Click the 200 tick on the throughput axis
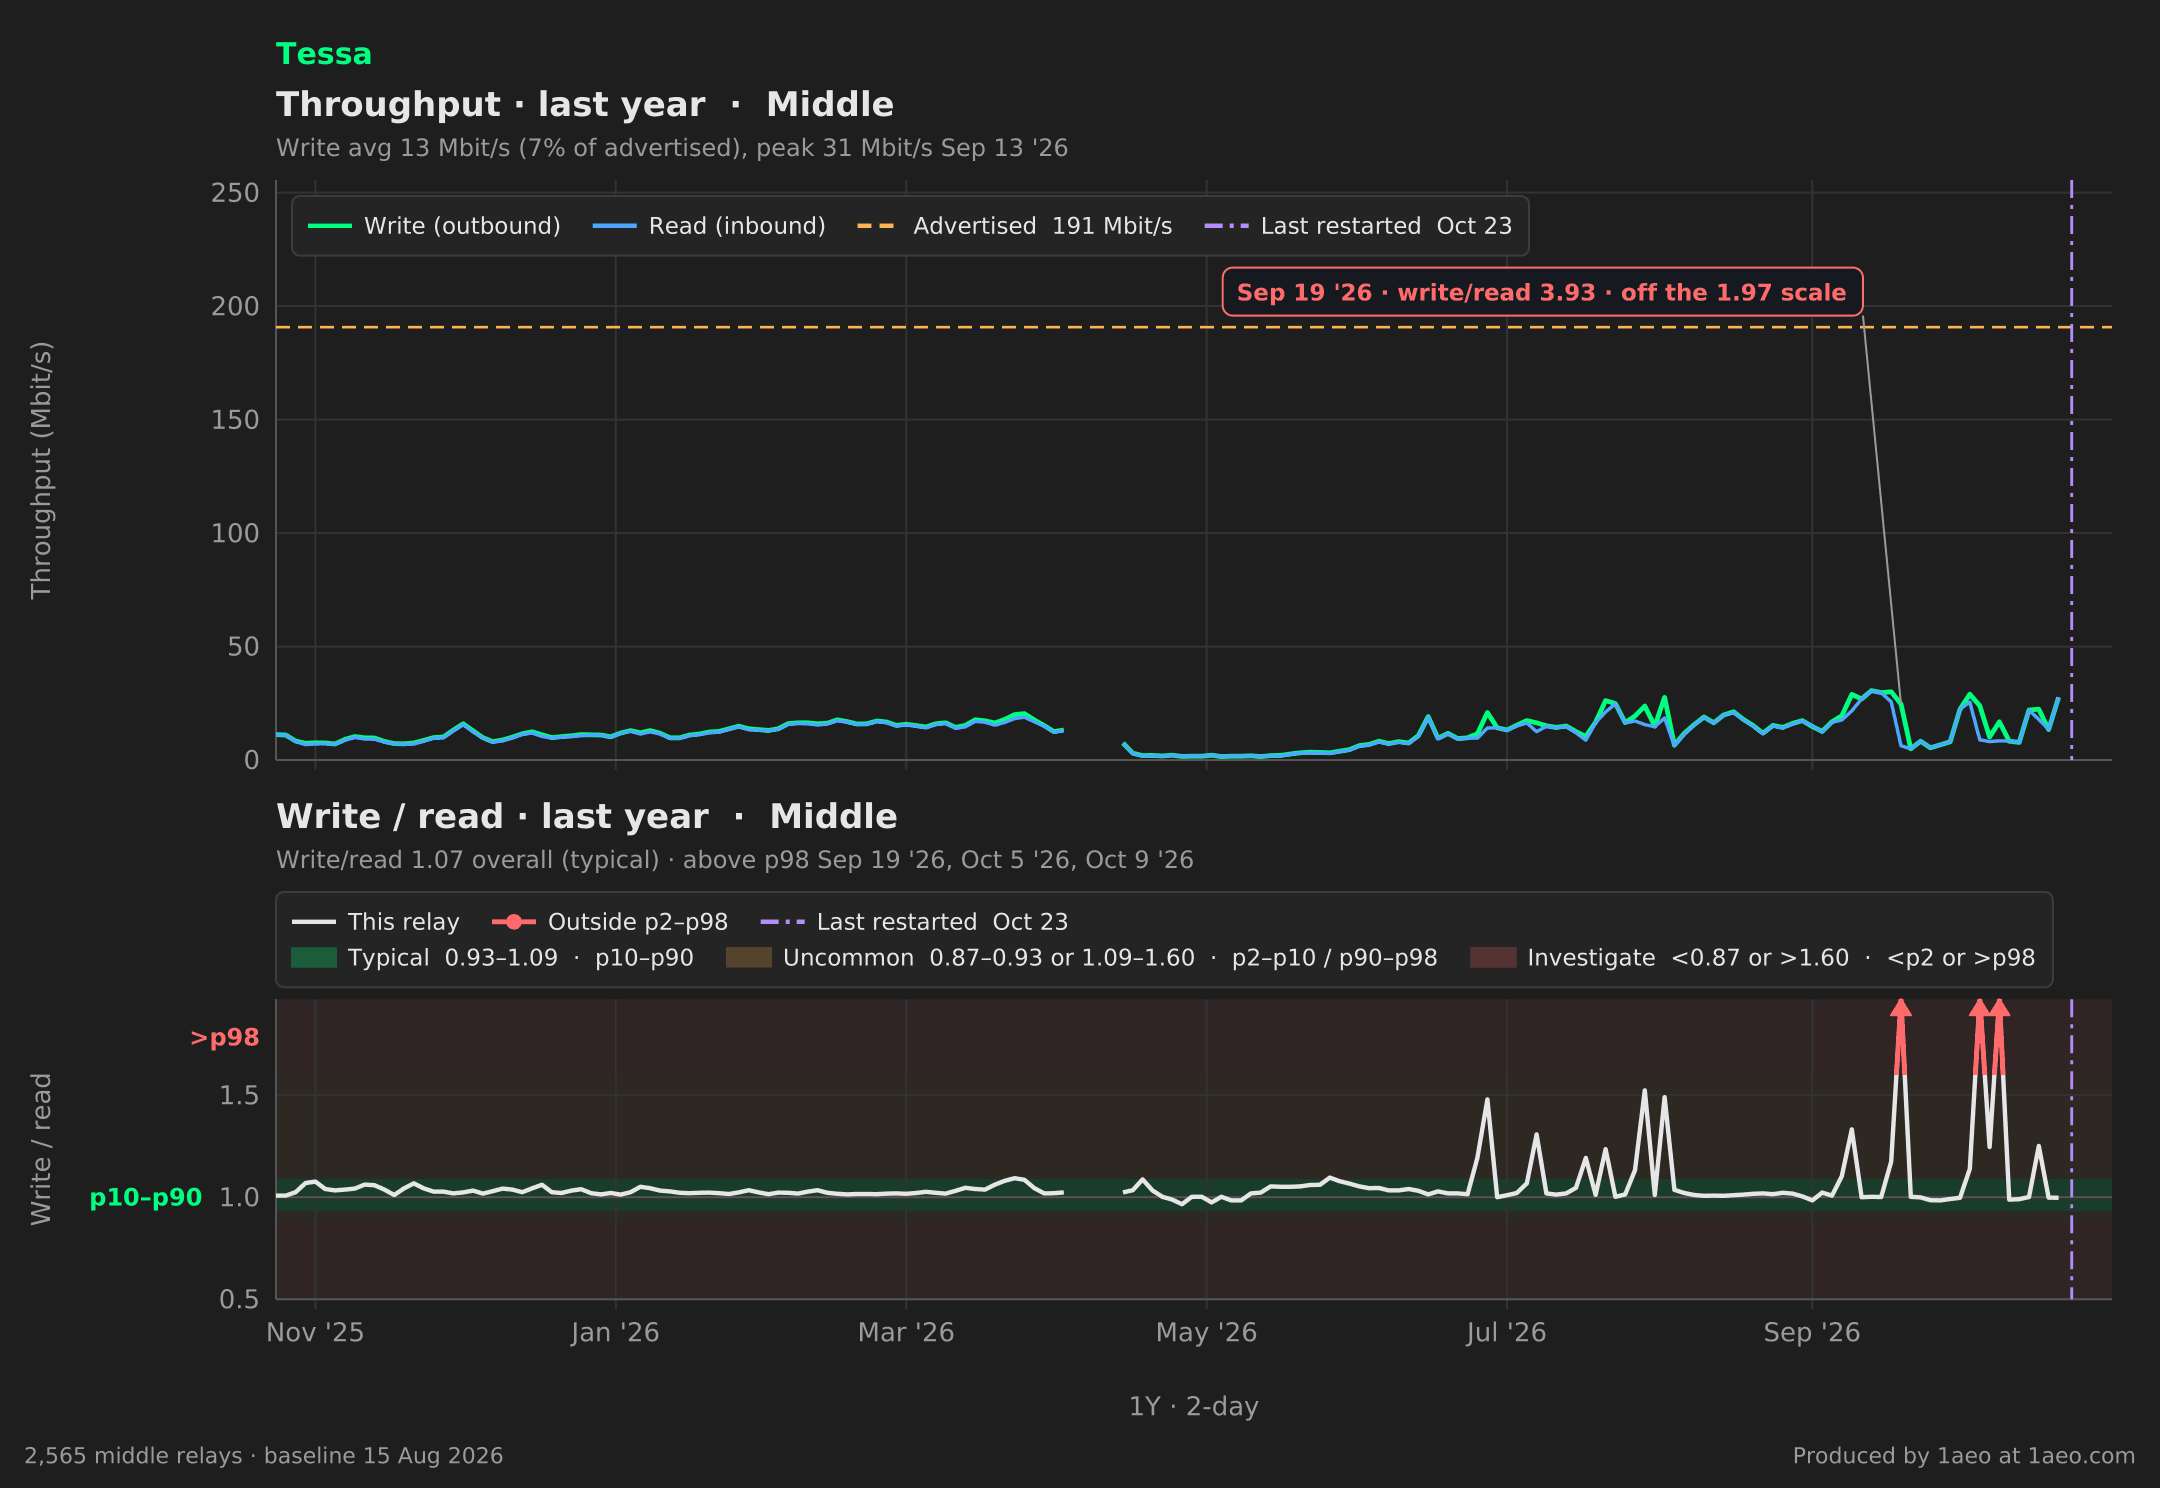 click(x=235, y=306)
